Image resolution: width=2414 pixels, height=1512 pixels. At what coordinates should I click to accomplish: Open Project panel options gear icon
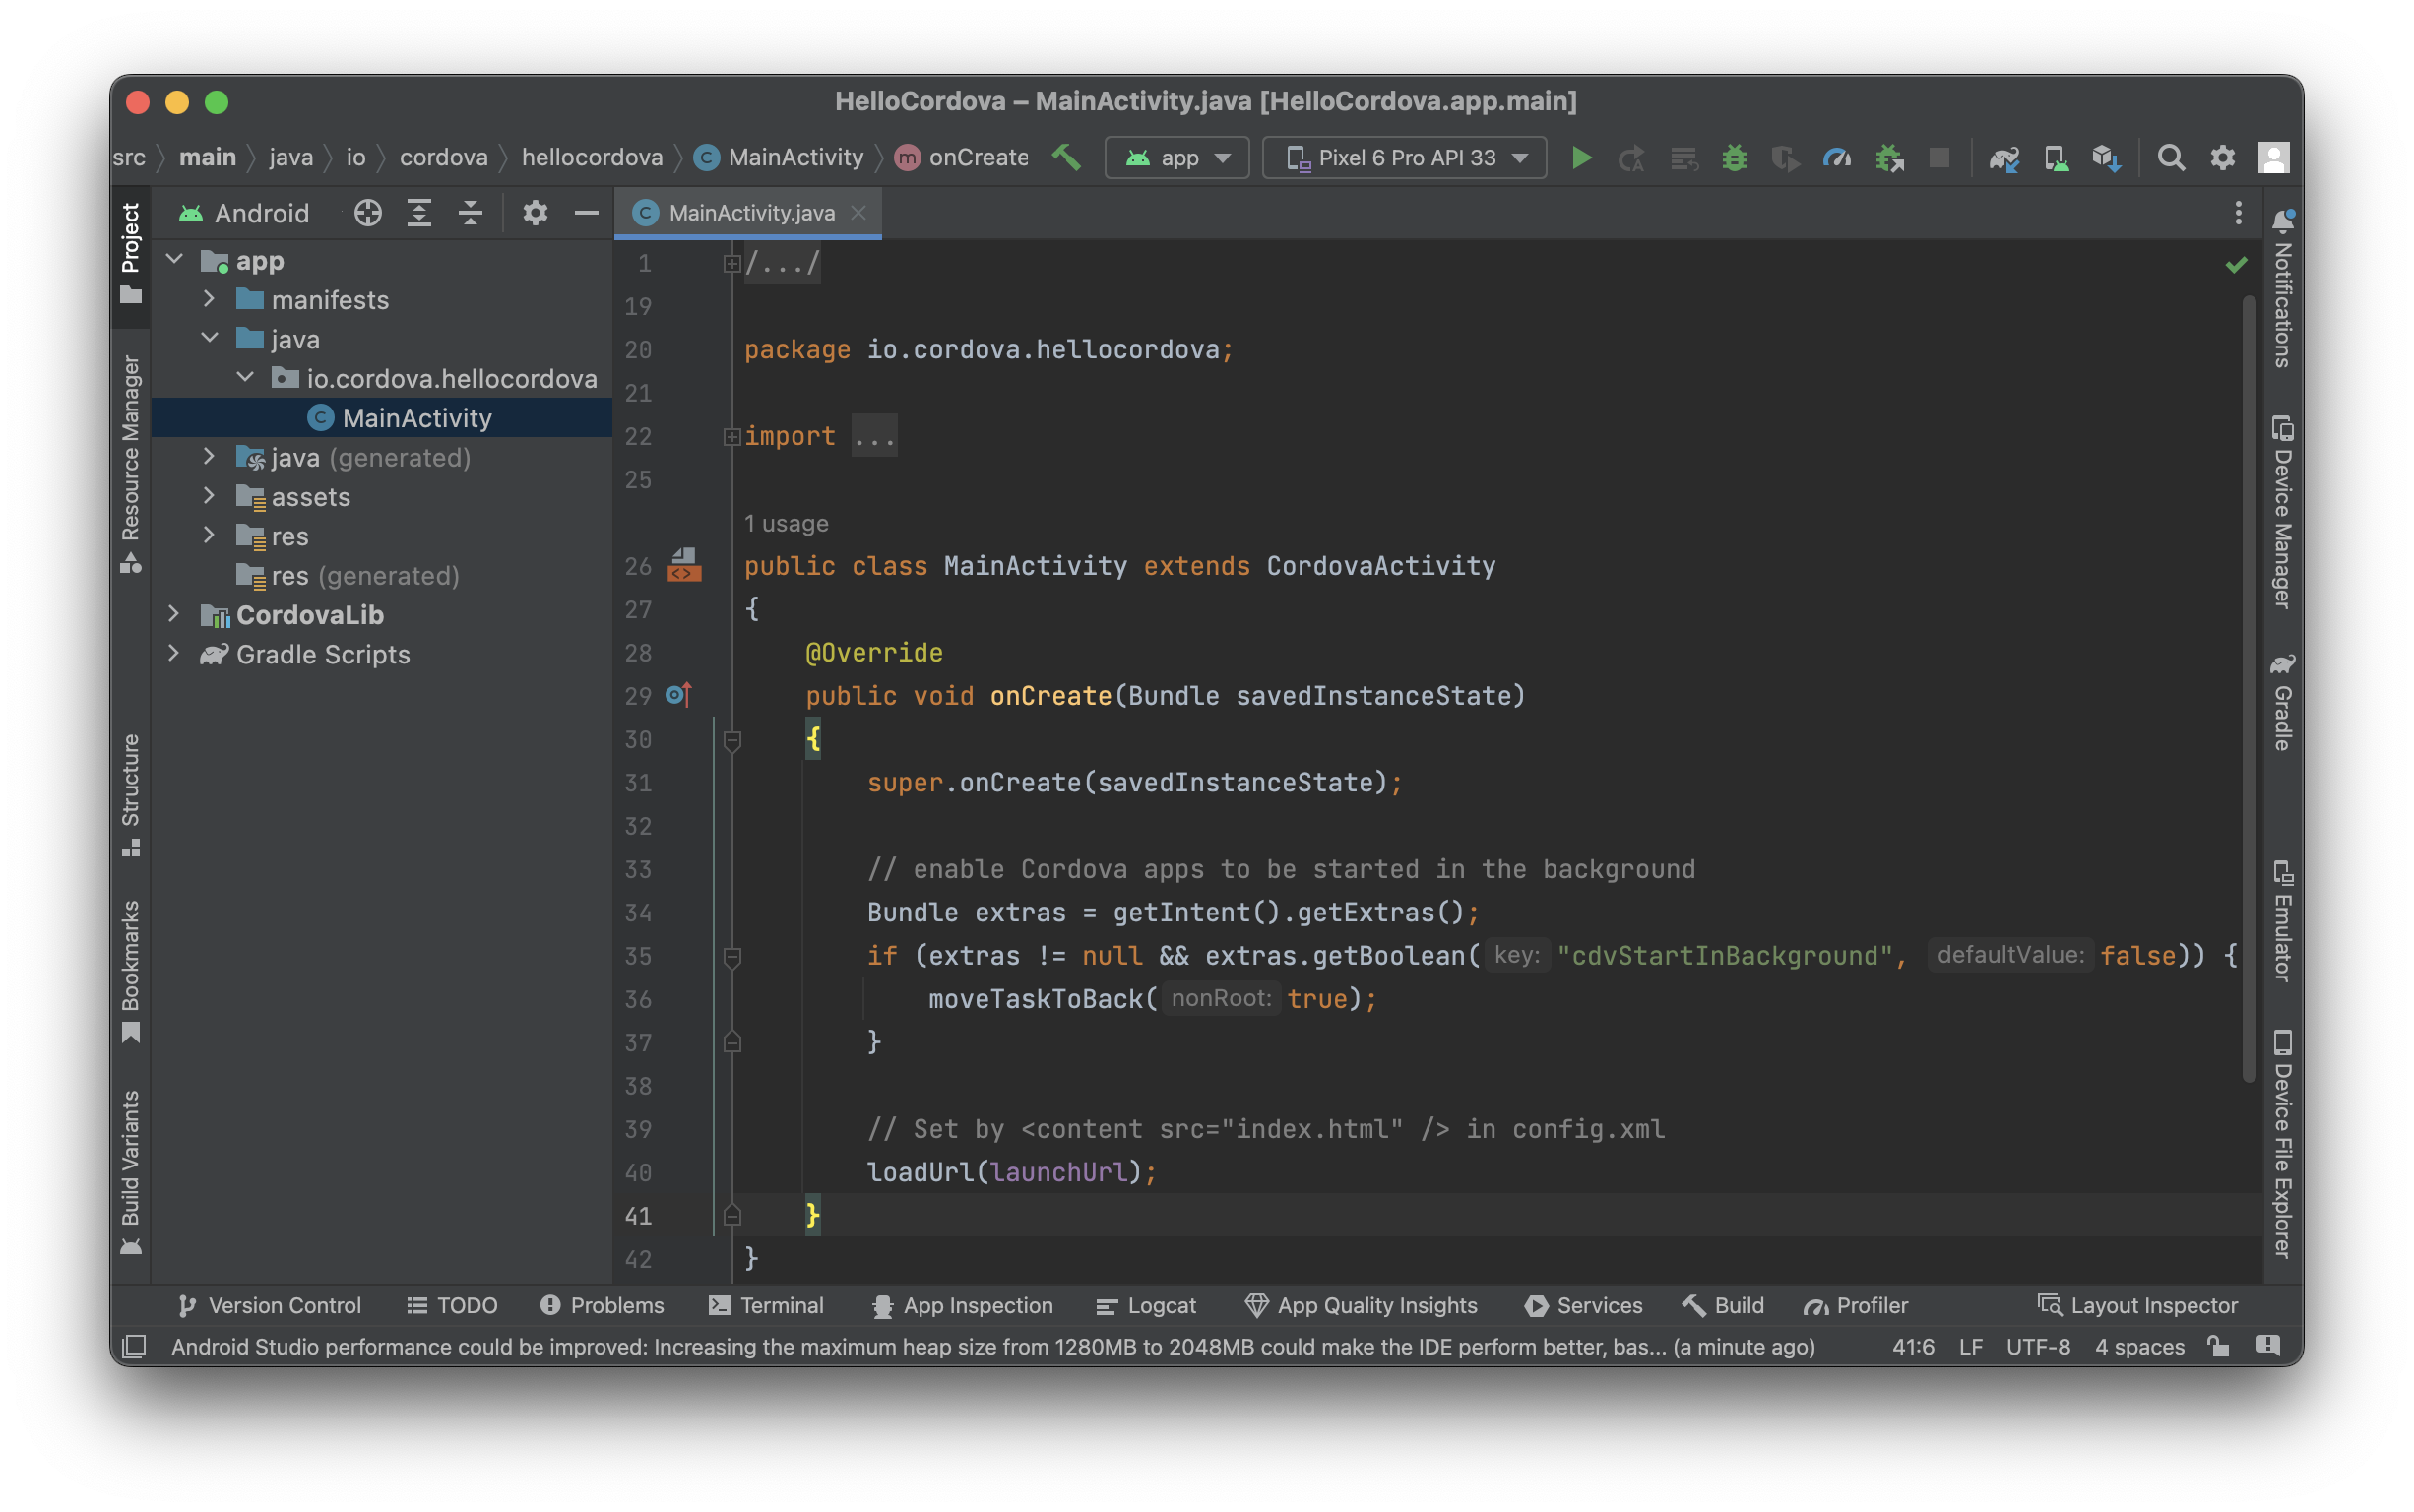pos(535,213)
